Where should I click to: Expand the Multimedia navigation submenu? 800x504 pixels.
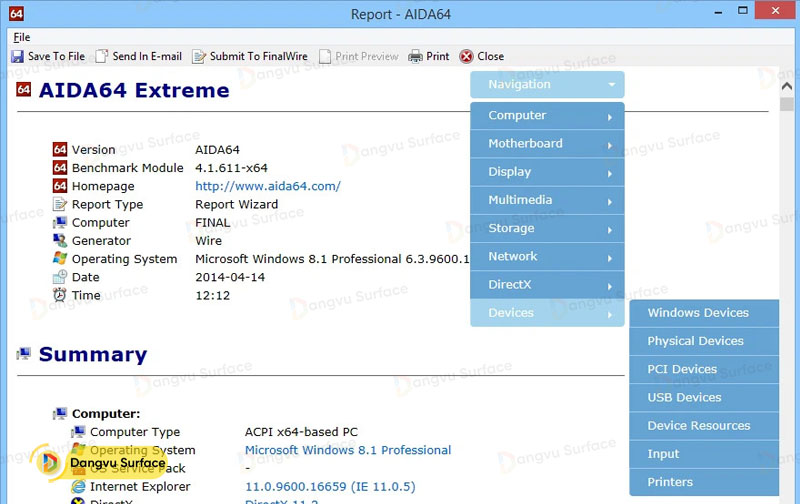point(547,200)
